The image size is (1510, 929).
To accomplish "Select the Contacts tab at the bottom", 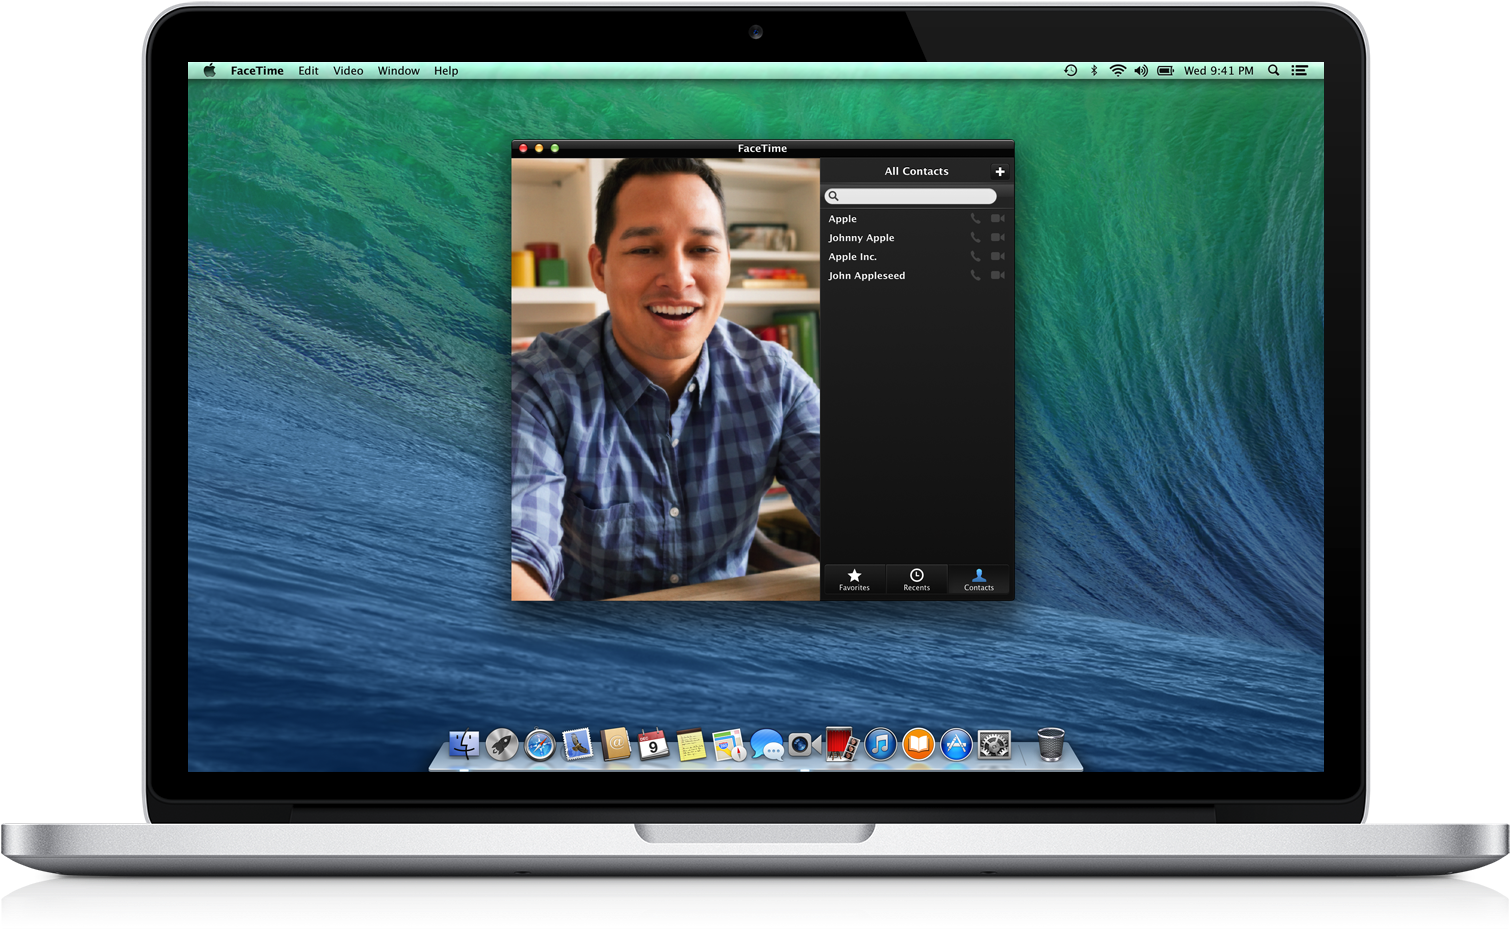I will pos(978,579).
